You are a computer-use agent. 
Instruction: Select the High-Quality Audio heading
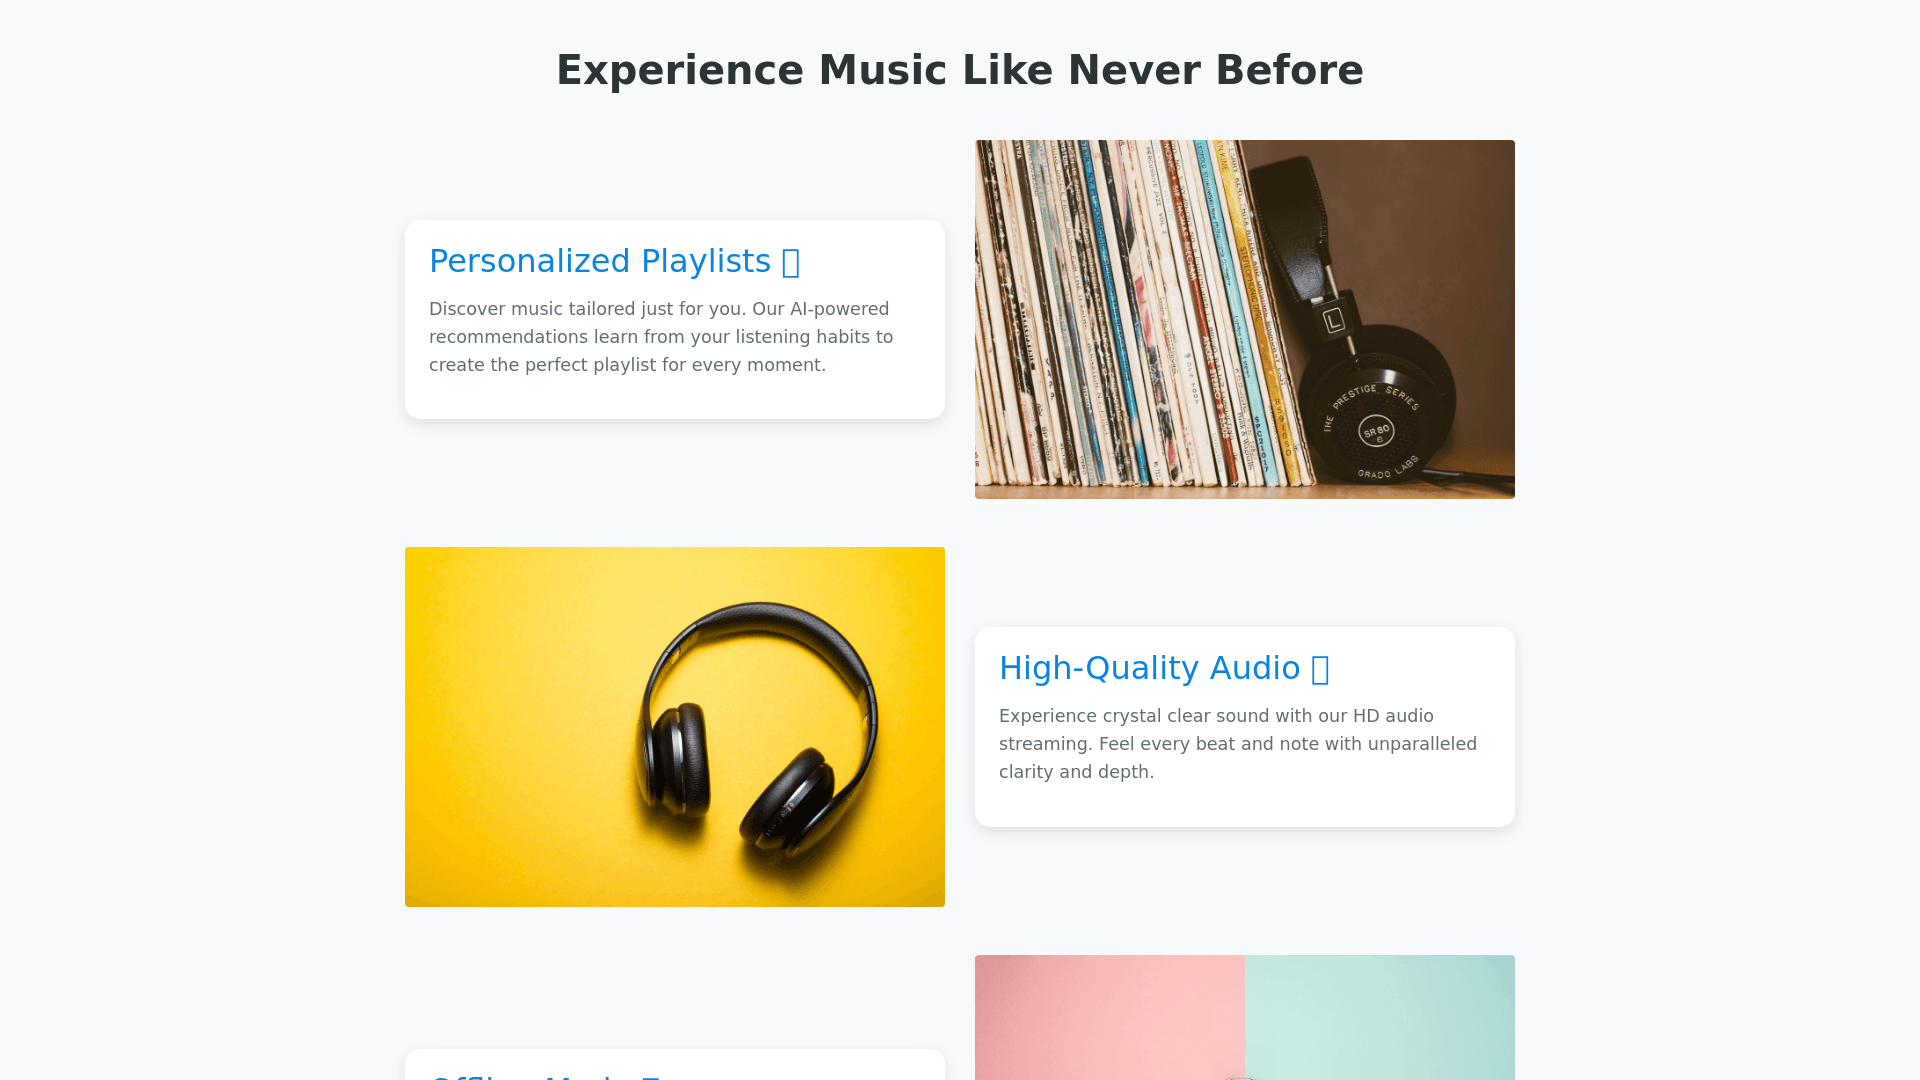[1164, 668]
